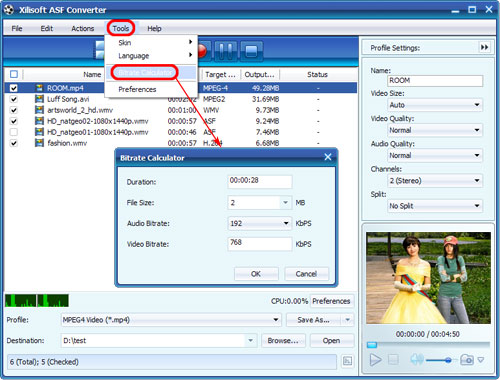The image size is (500, 380).
Task: Click the file icon for ROOM.mp4
Action: (39, 88)
